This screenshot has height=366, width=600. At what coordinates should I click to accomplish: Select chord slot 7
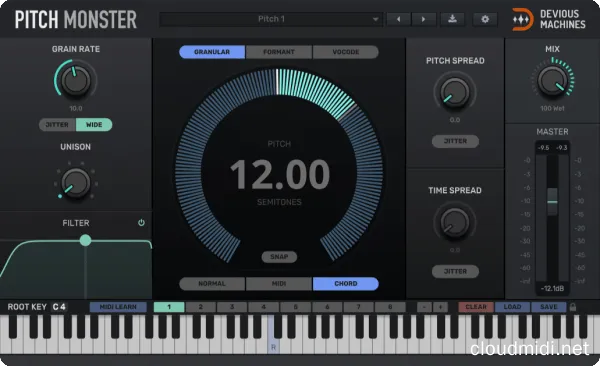coord(359,307)
